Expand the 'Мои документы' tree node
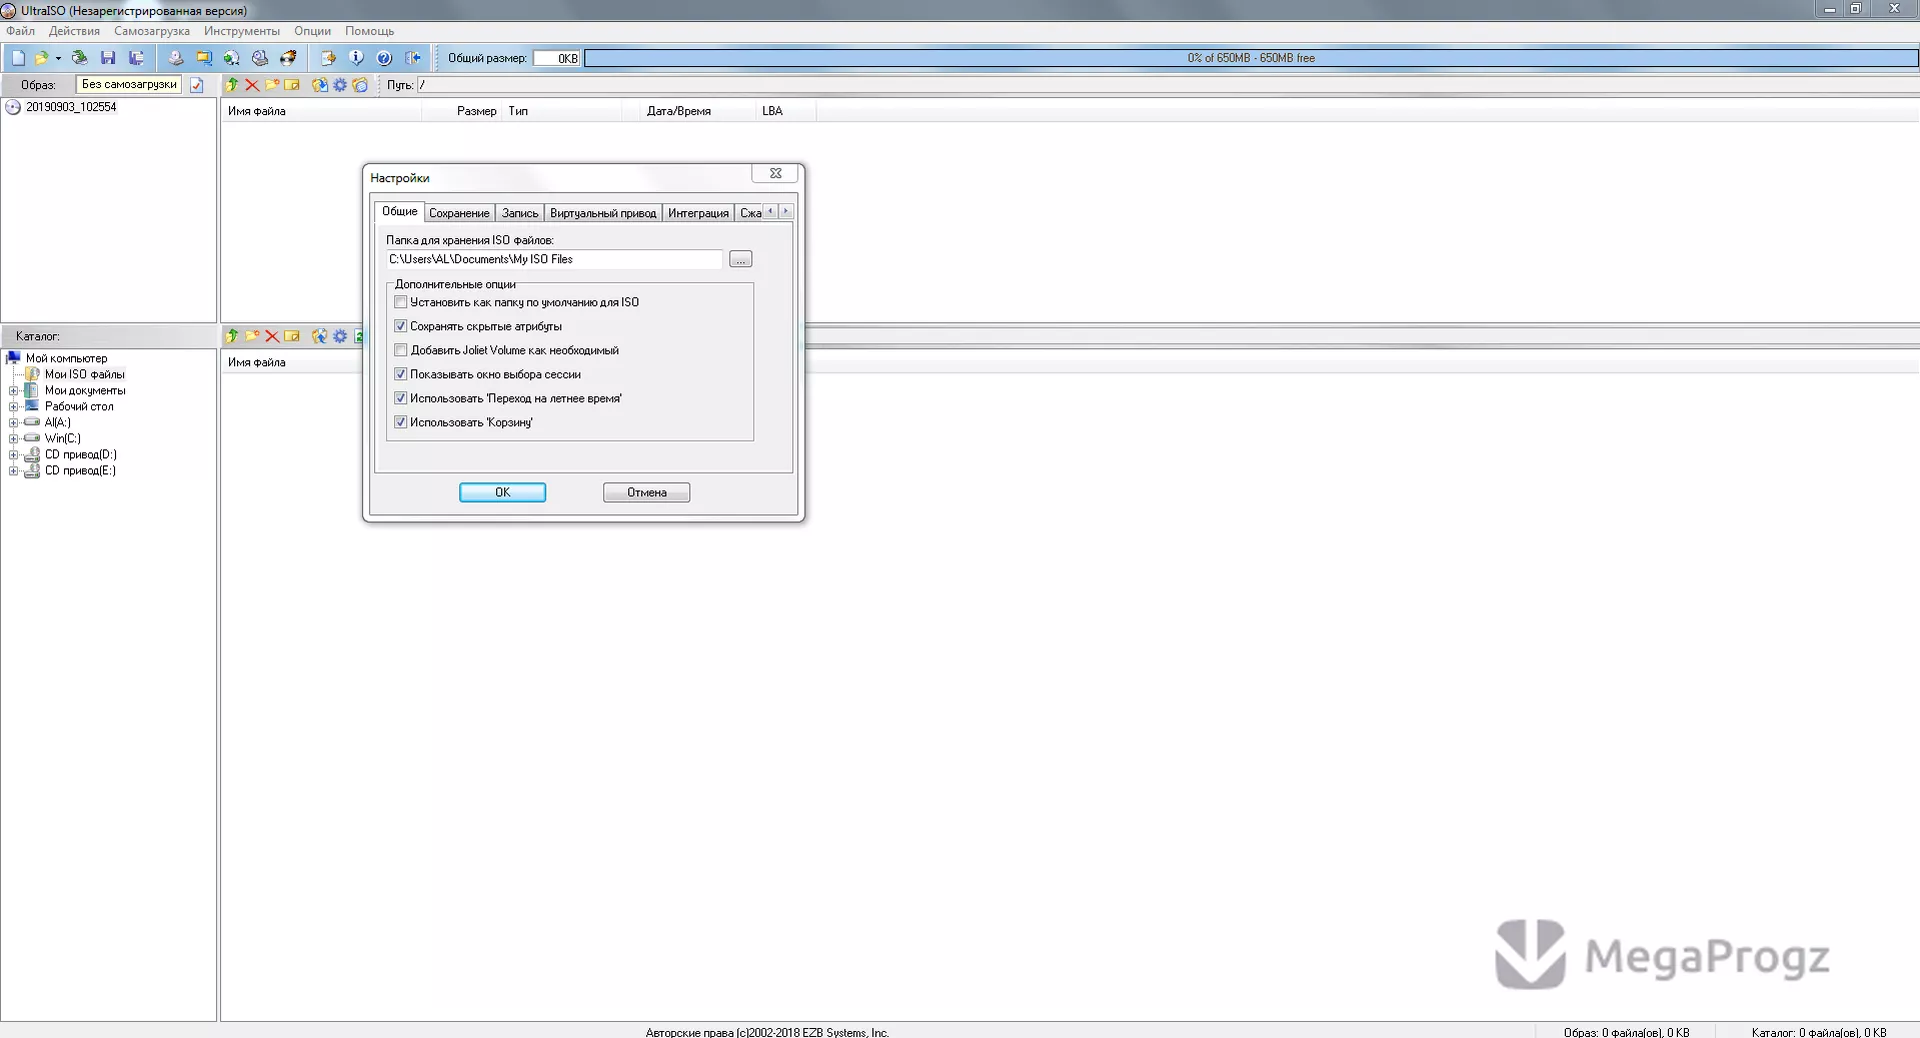The image size is (1920, 1038). [14, 391]
